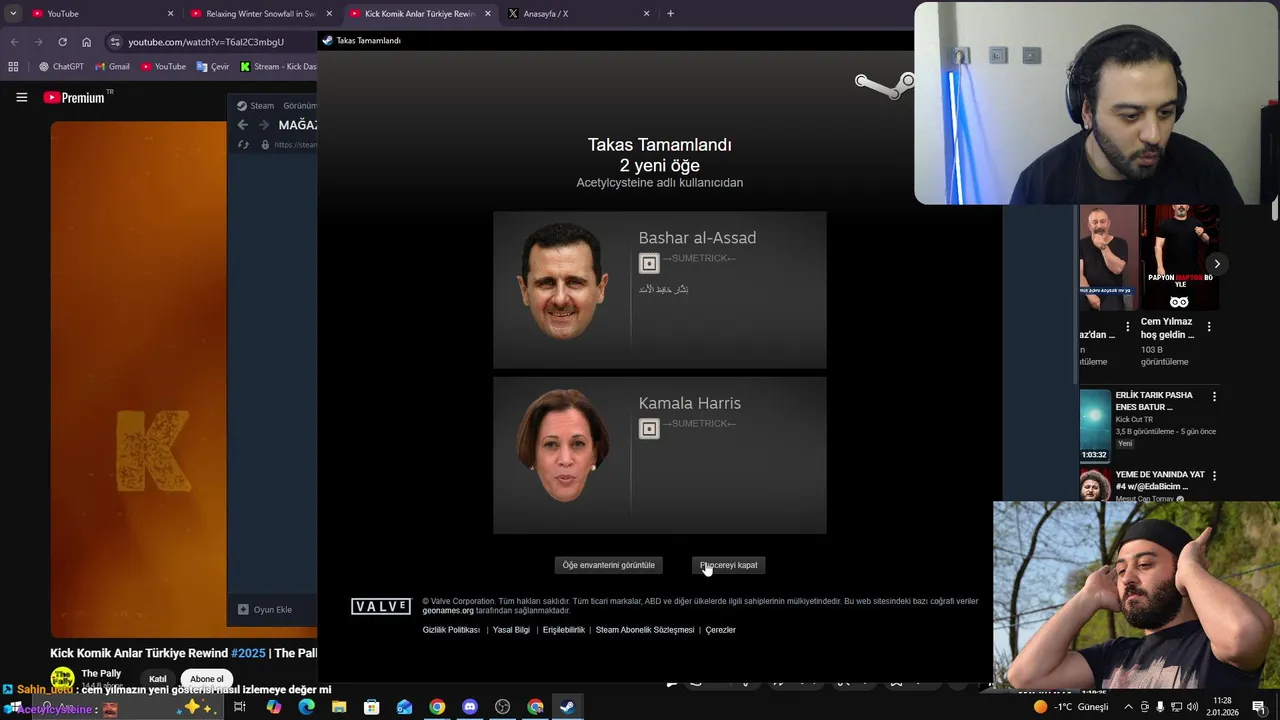
Task: Close the first 'YouTube' tab
Action: point(170,14)
